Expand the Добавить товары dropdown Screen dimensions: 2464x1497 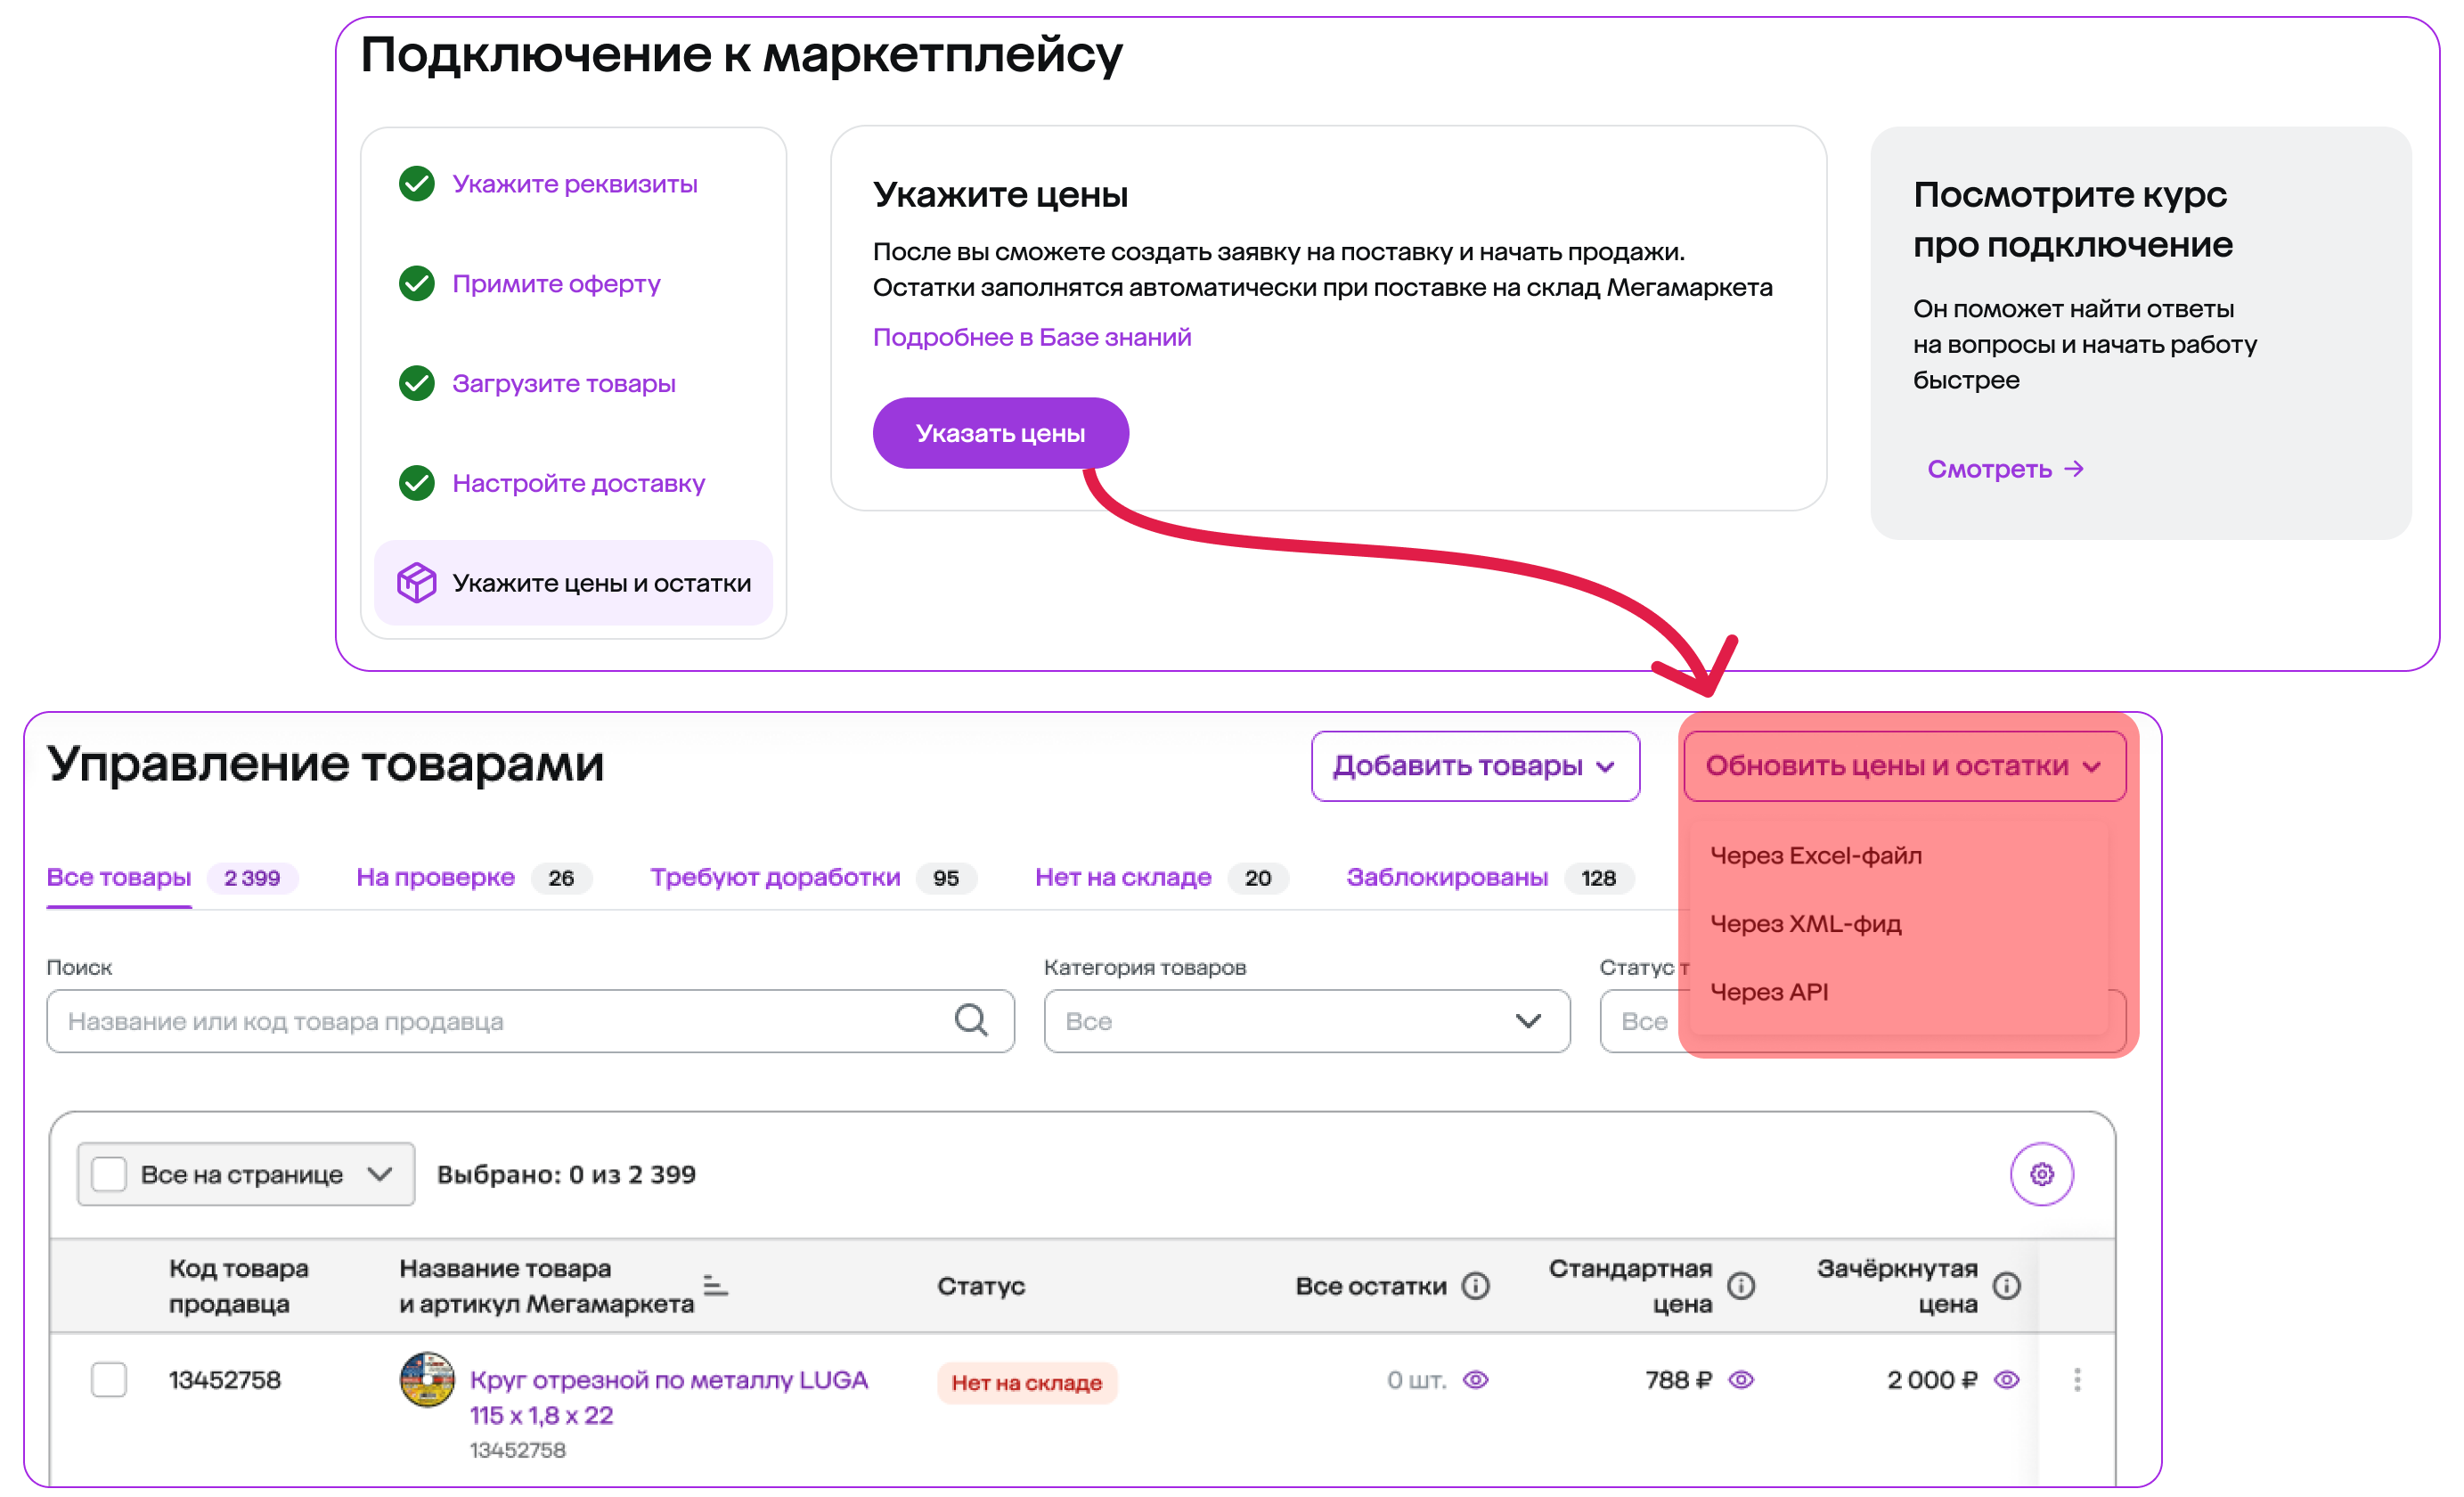[1475, 765]
